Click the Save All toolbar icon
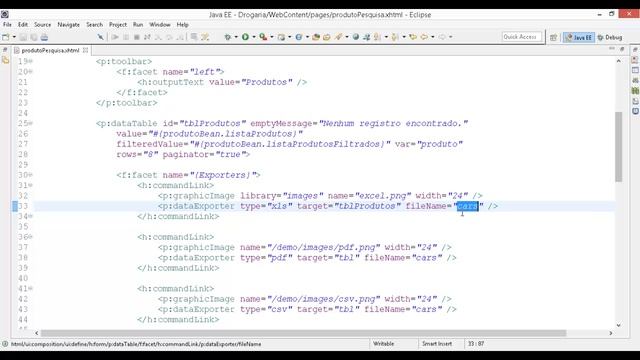The image size is (640, 360). 33,37
